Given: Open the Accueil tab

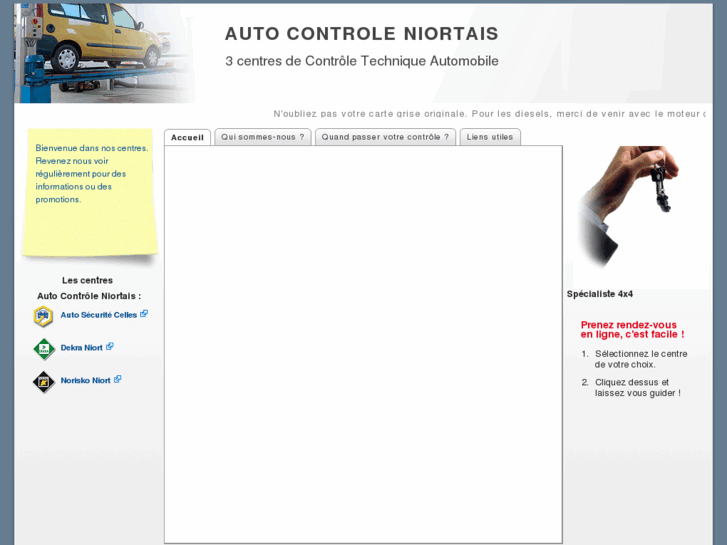Looking at the screenshot, I should coord(187,137).
